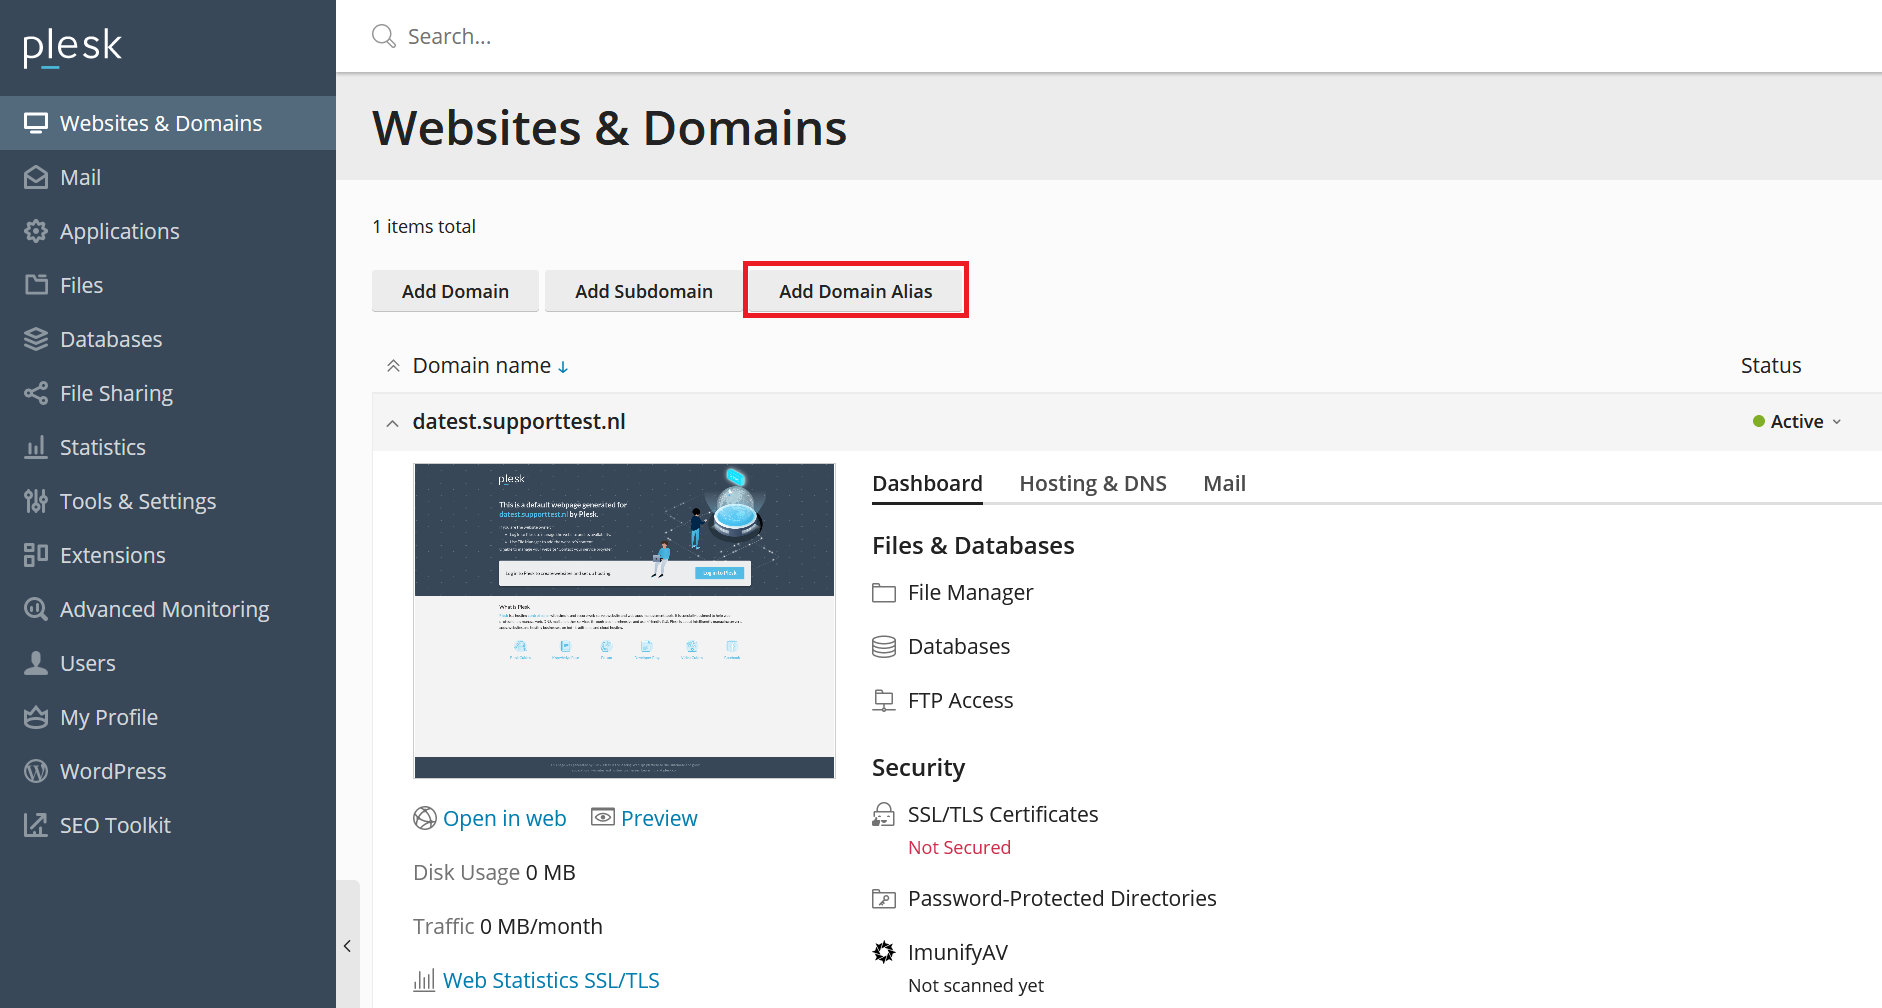Open Websites & Domains in the sidebar
This screenshot has height=1008, width=1882.
(x=168, y=123)
